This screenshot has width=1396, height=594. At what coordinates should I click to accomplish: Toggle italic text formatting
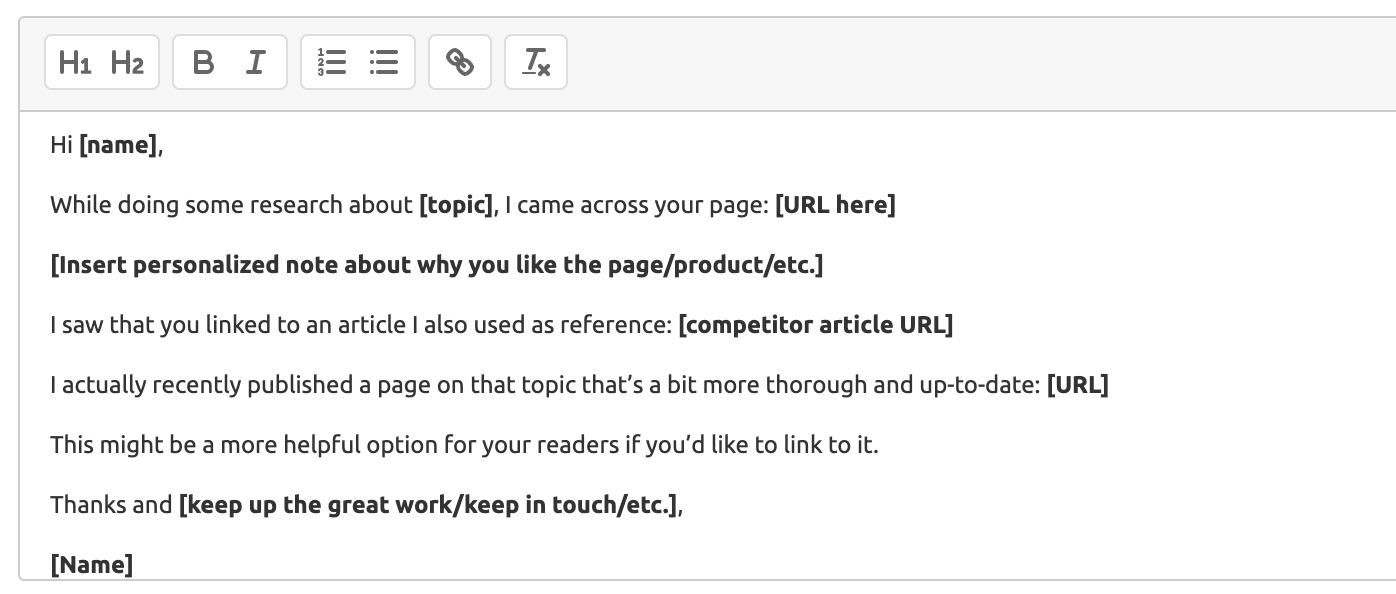[x=256, y=63]
